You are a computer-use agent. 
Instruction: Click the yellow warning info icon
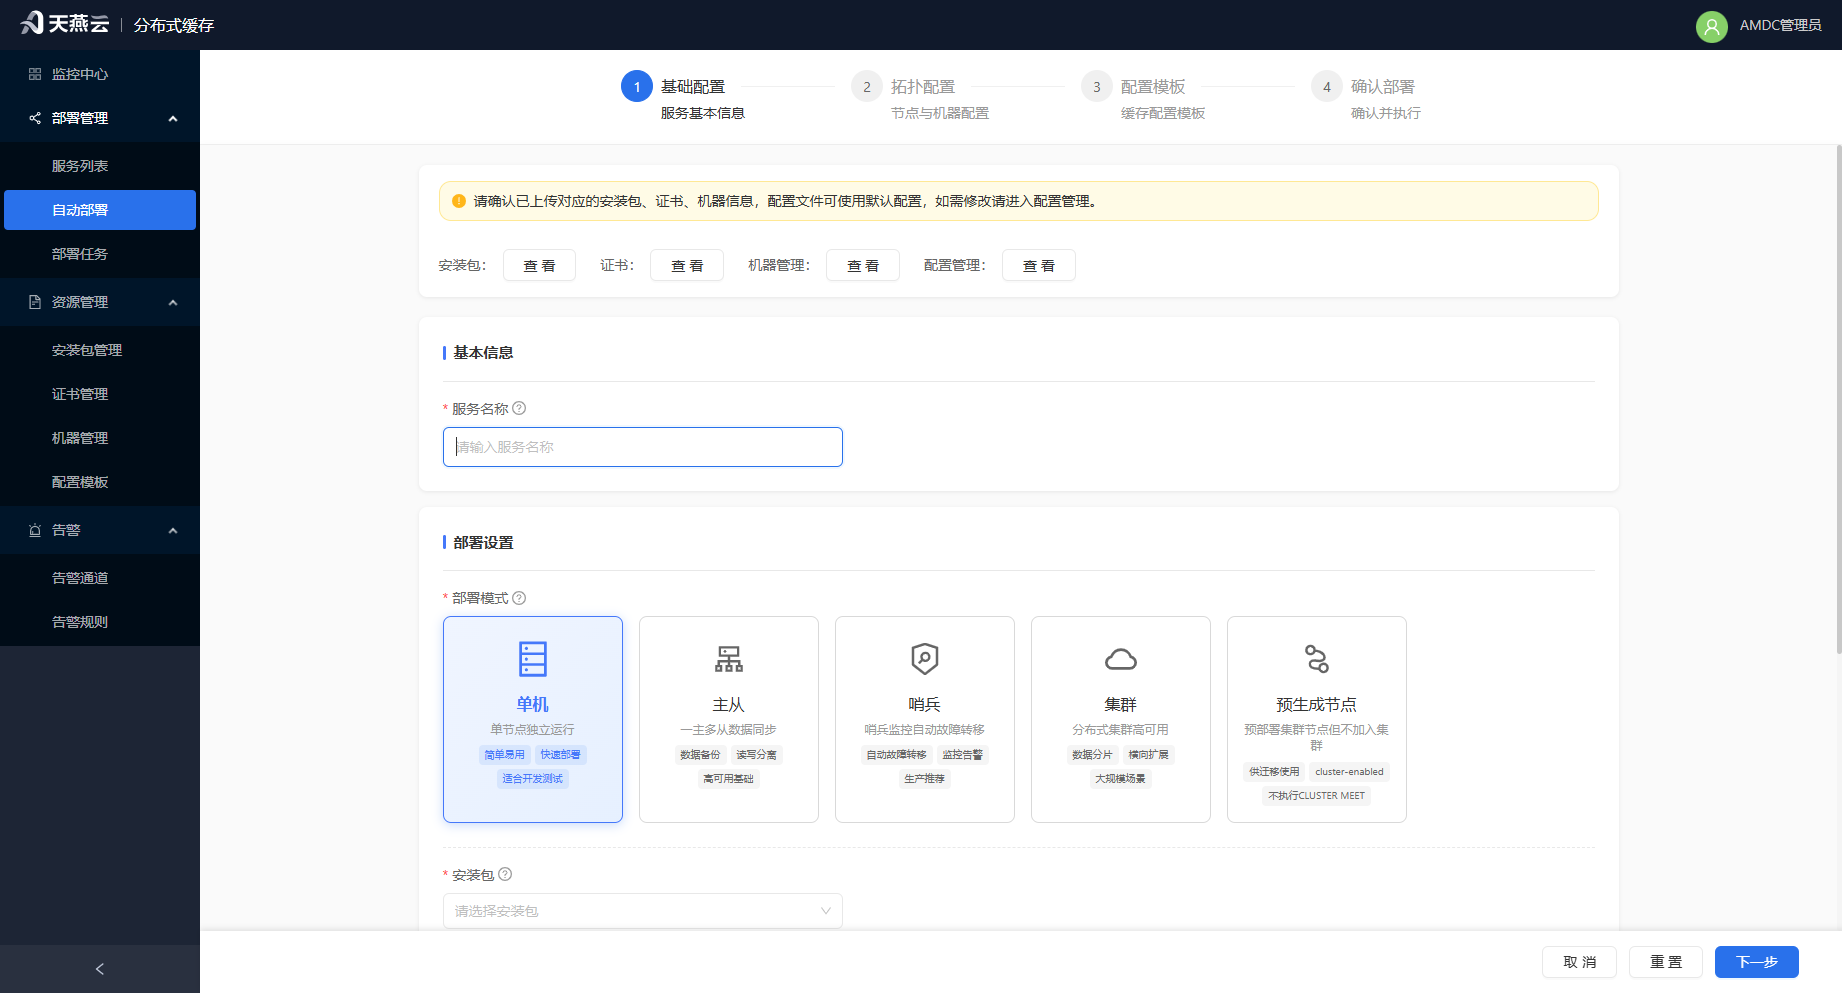[459, 201]
